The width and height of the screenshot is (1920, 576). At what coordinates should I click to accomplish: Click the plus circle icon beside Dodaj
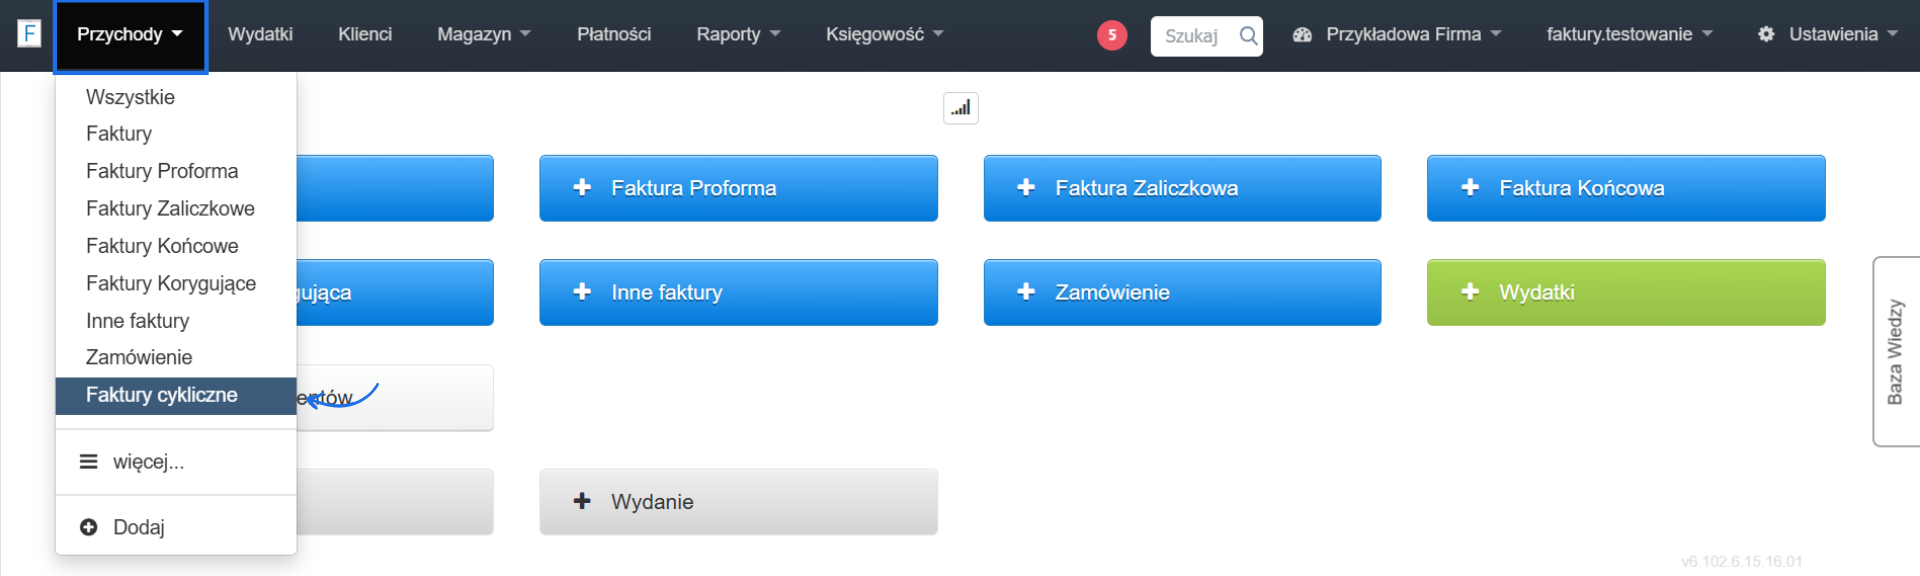tap(89, 527)
